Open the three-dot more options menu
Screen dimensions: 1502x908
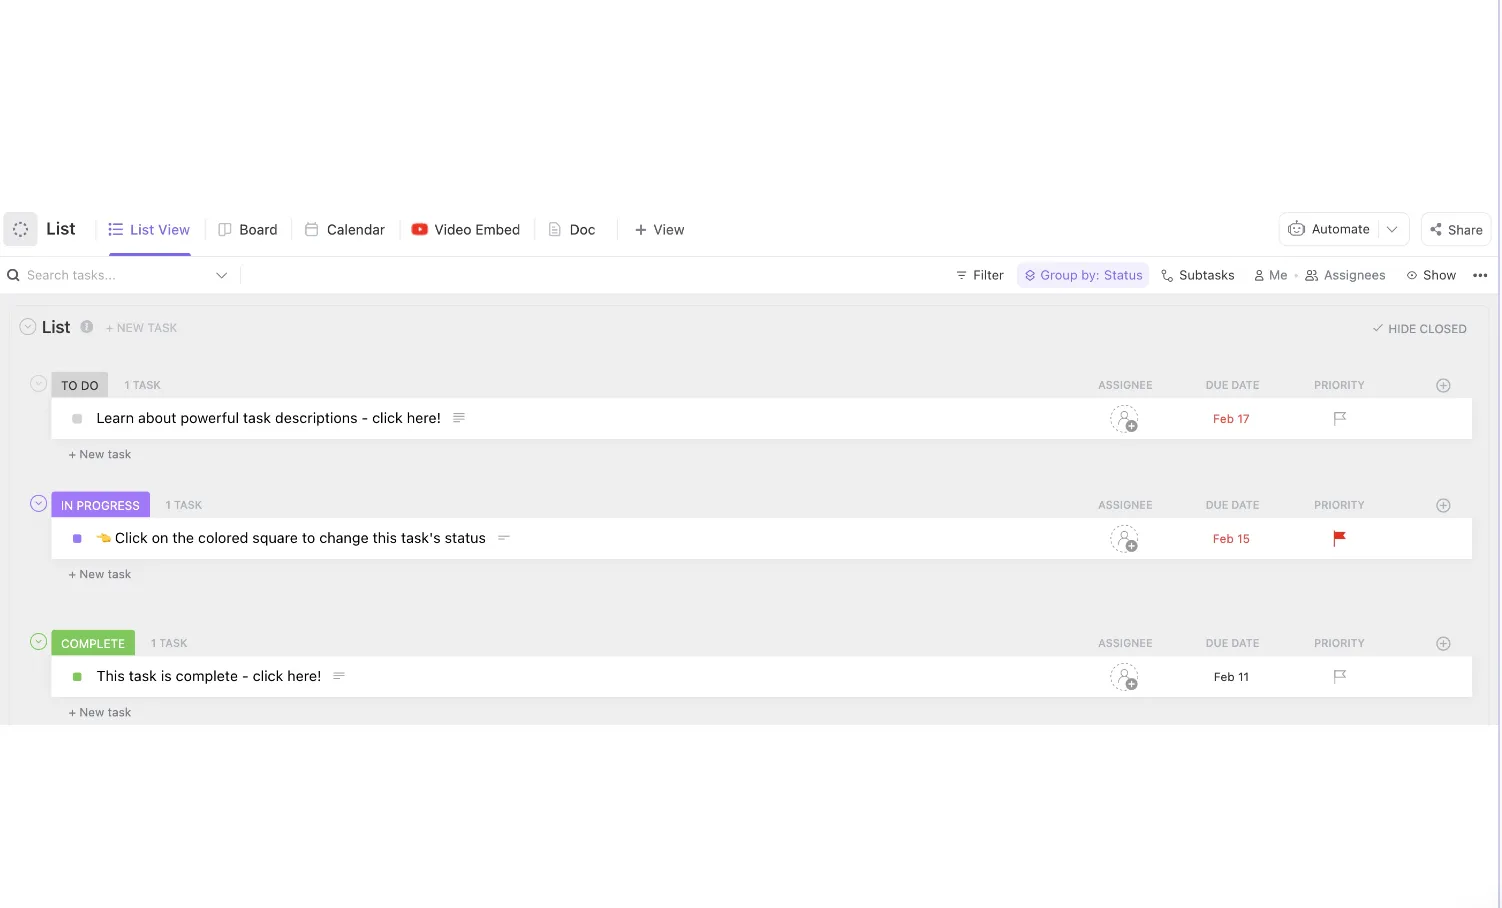point(1480,275)
